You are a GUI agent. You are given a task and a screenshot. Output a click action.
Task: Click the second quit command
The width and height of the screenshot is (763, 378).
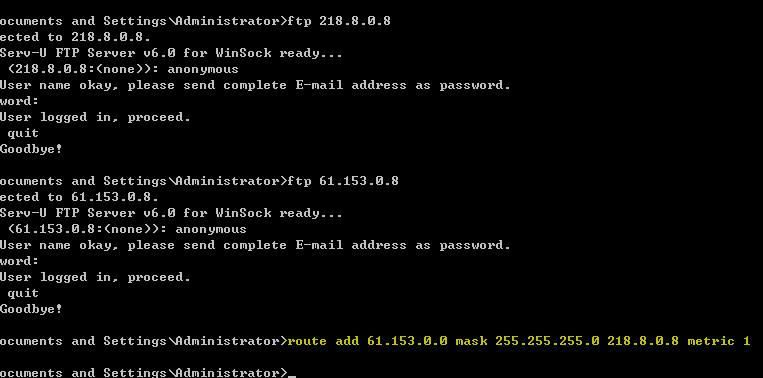pos(23,294)
